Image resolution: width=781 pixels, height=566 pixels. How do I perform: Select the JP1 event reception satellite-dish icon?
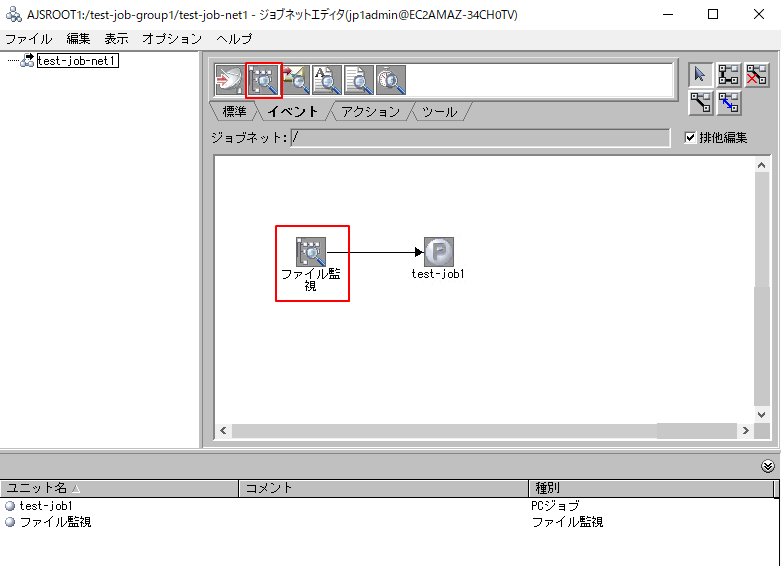click(x=229, y=80)
